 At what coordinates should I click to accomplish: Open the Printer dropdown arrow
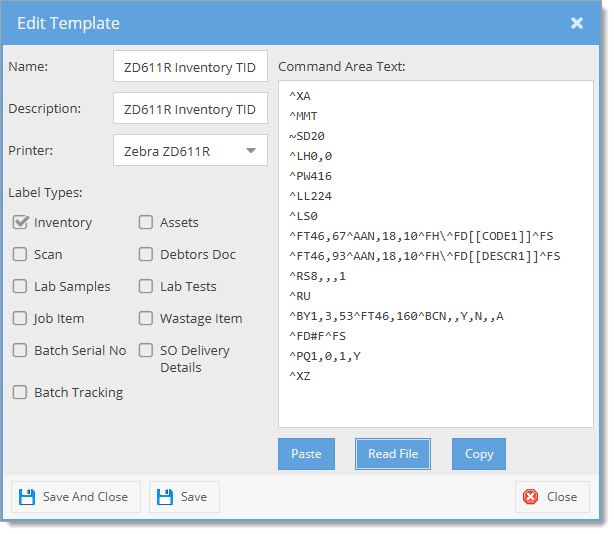pos(251,151)
